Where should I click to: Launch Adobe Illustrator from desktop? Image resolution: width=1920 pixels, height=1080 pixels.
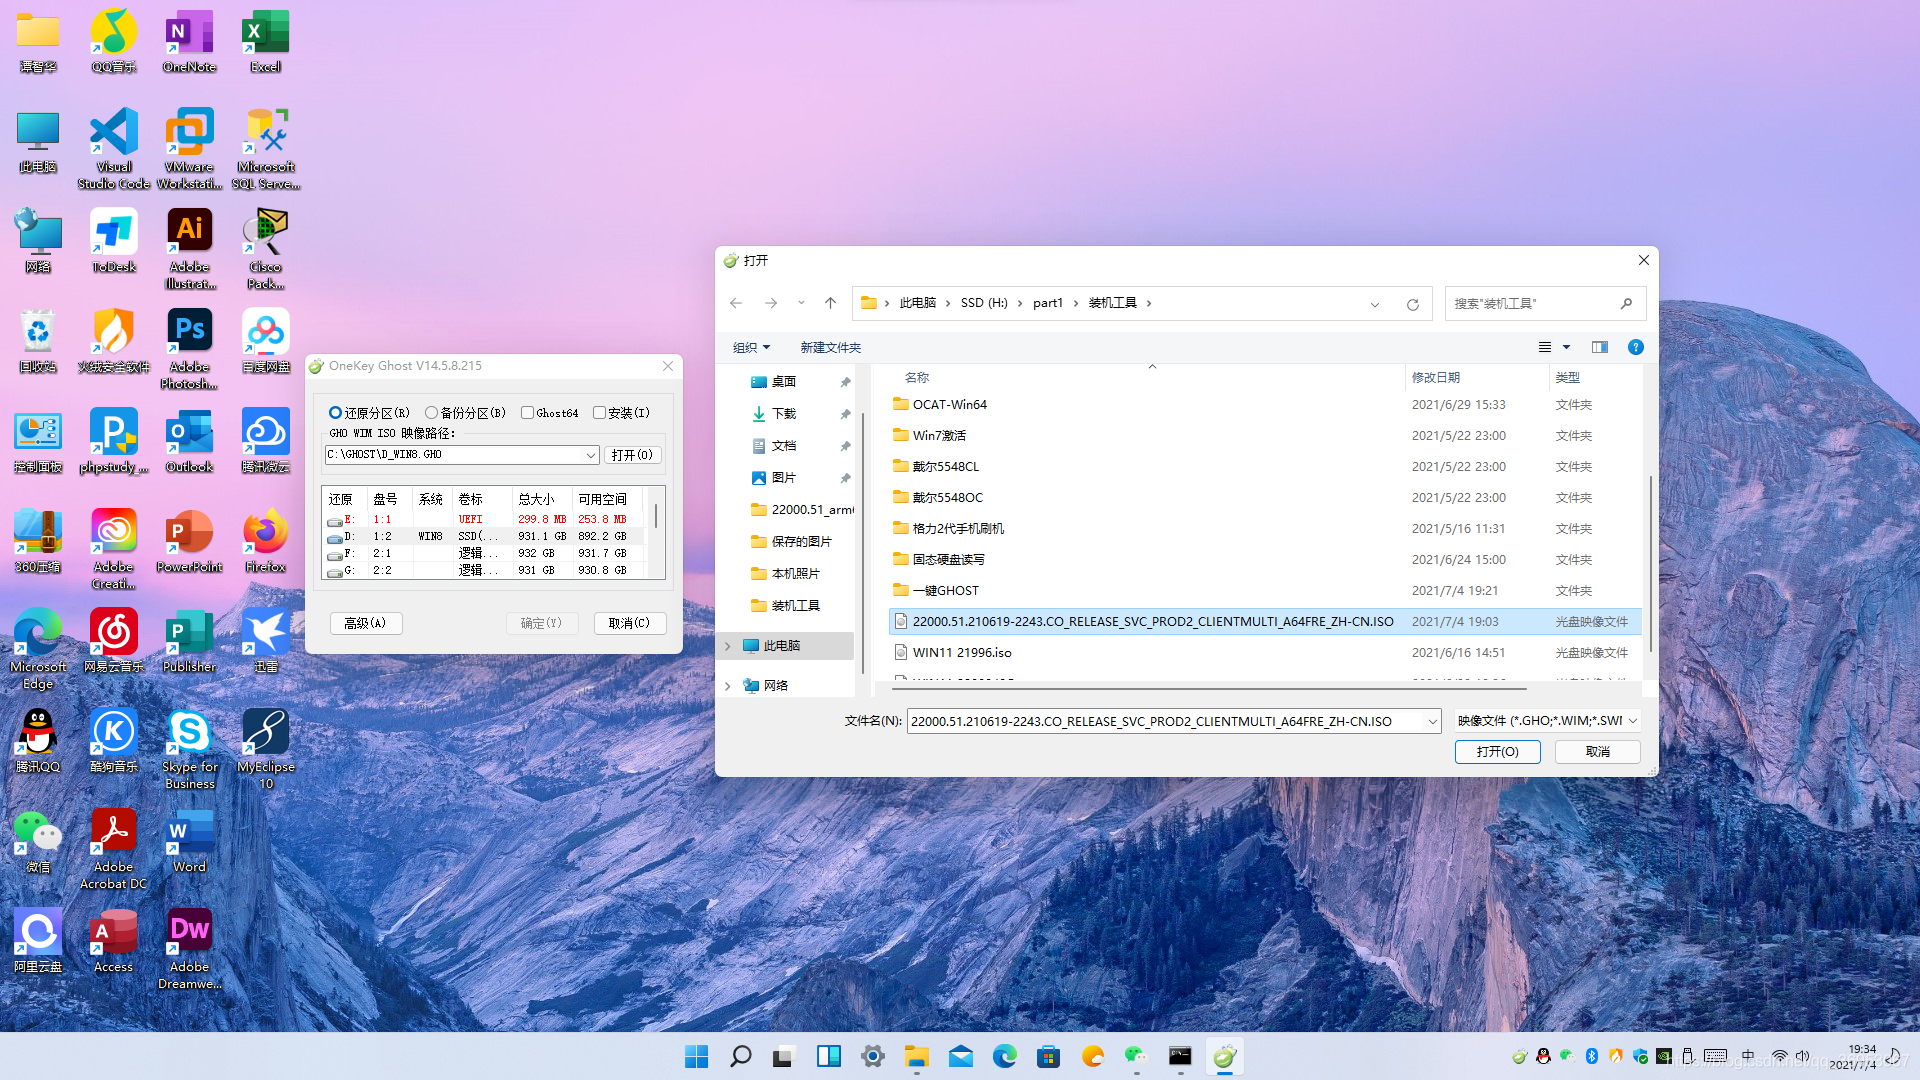pyautogui.click(x=189, y=231)
